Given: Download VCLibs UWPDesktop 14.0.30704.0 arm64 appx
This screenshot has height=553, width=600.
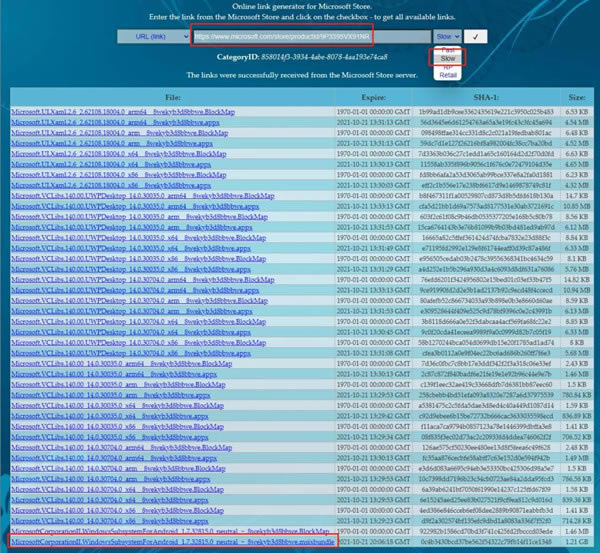Looking at the screenshot, I should click(x=135, y=290).
